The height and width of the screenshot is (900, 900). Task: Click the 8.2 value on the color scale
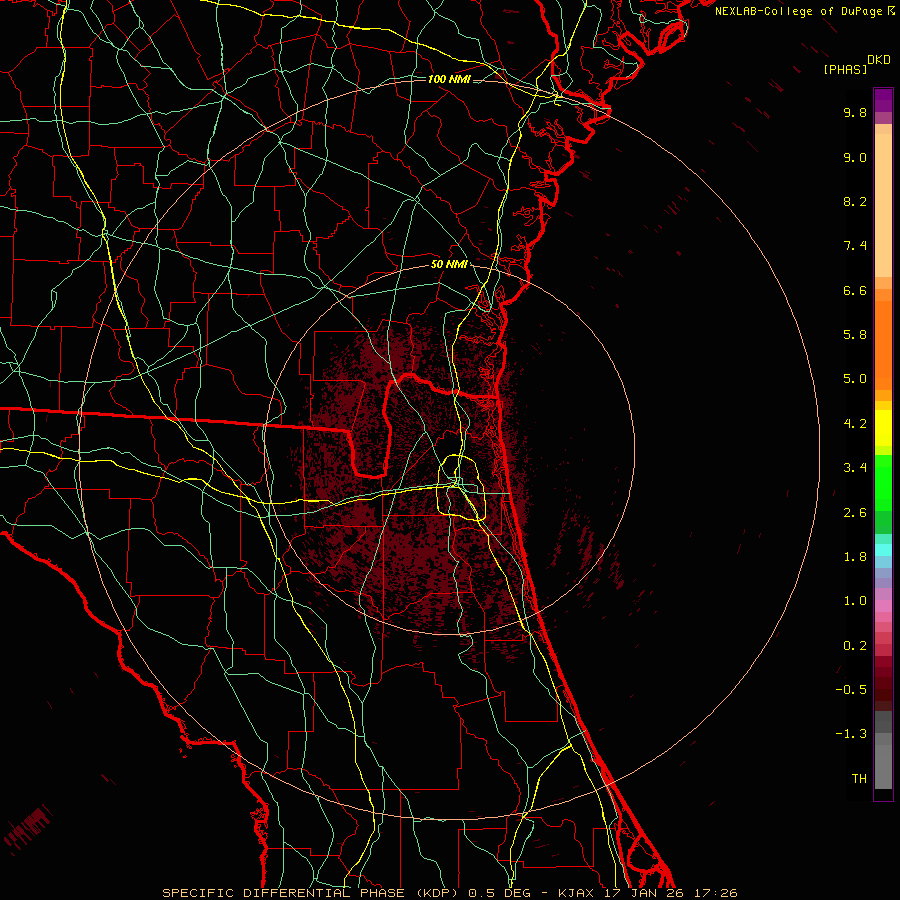855,201
